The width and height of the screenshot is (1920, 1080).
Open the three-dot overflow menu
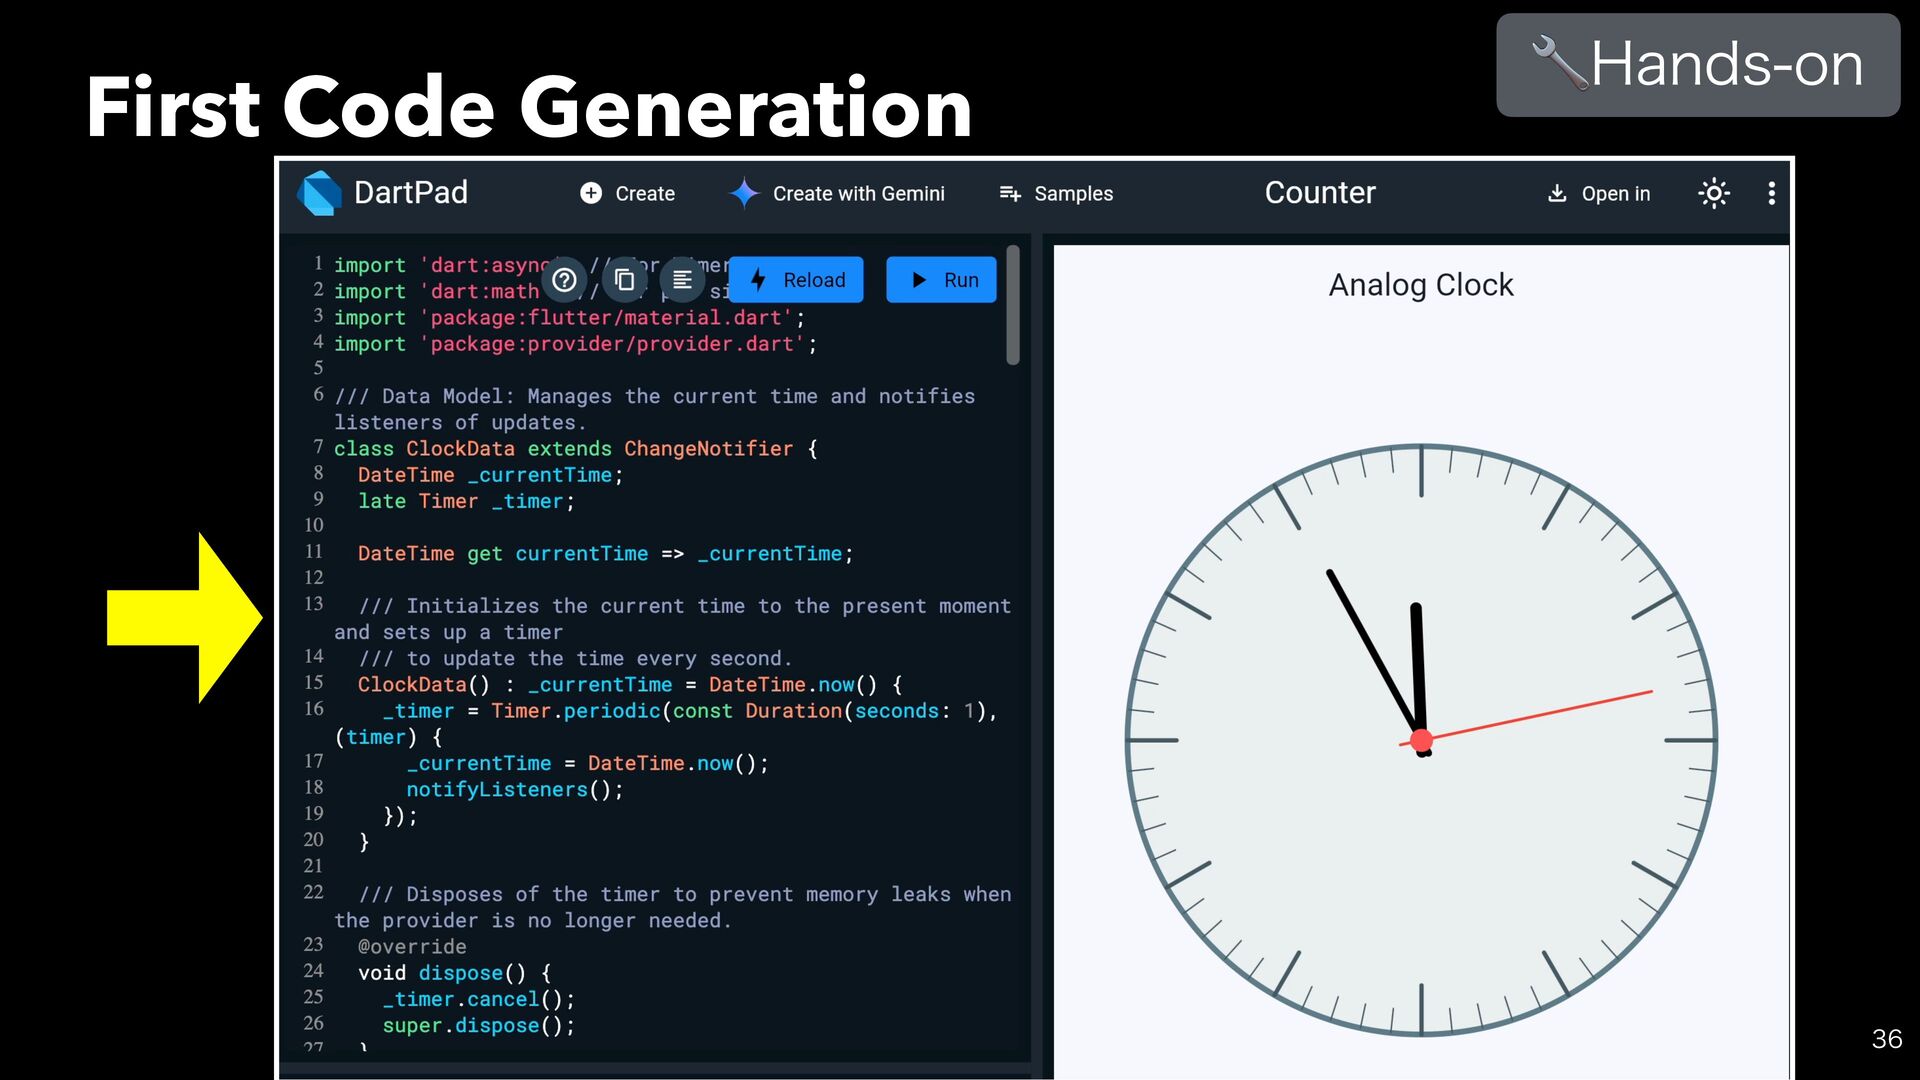(1771, 193)
